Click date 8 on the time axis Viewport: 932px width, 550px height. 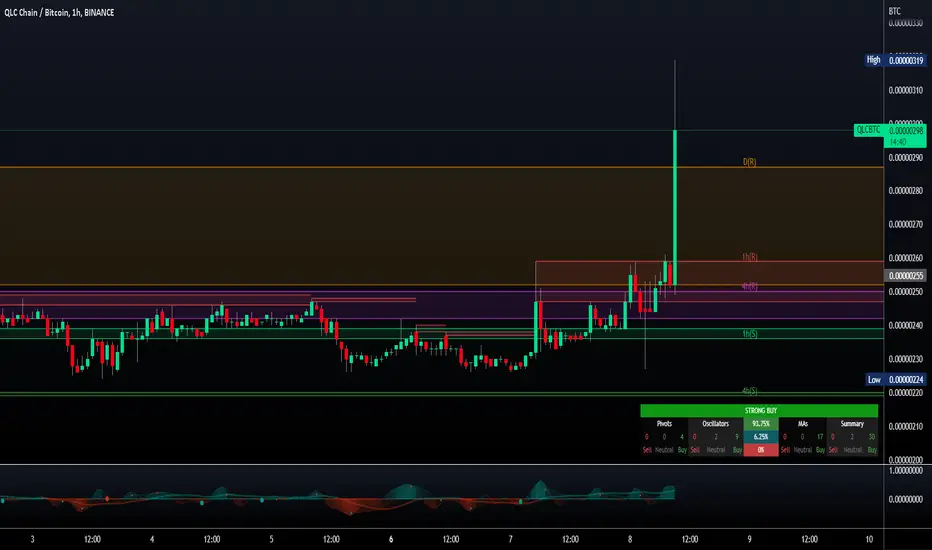[x=629, y=539]
